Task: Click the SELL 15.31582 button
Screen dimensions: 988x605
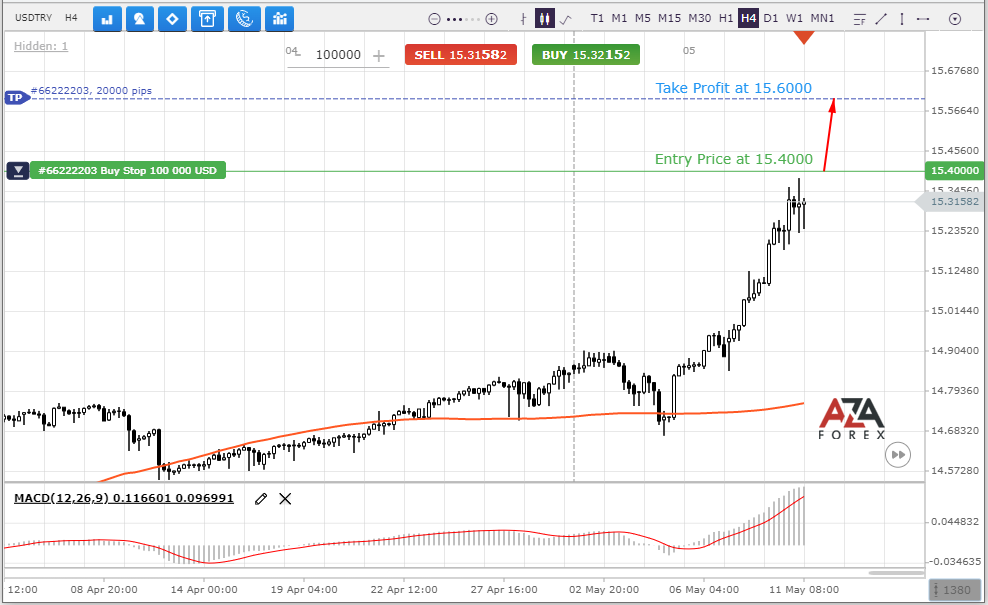Action: (x=461, y=55)
